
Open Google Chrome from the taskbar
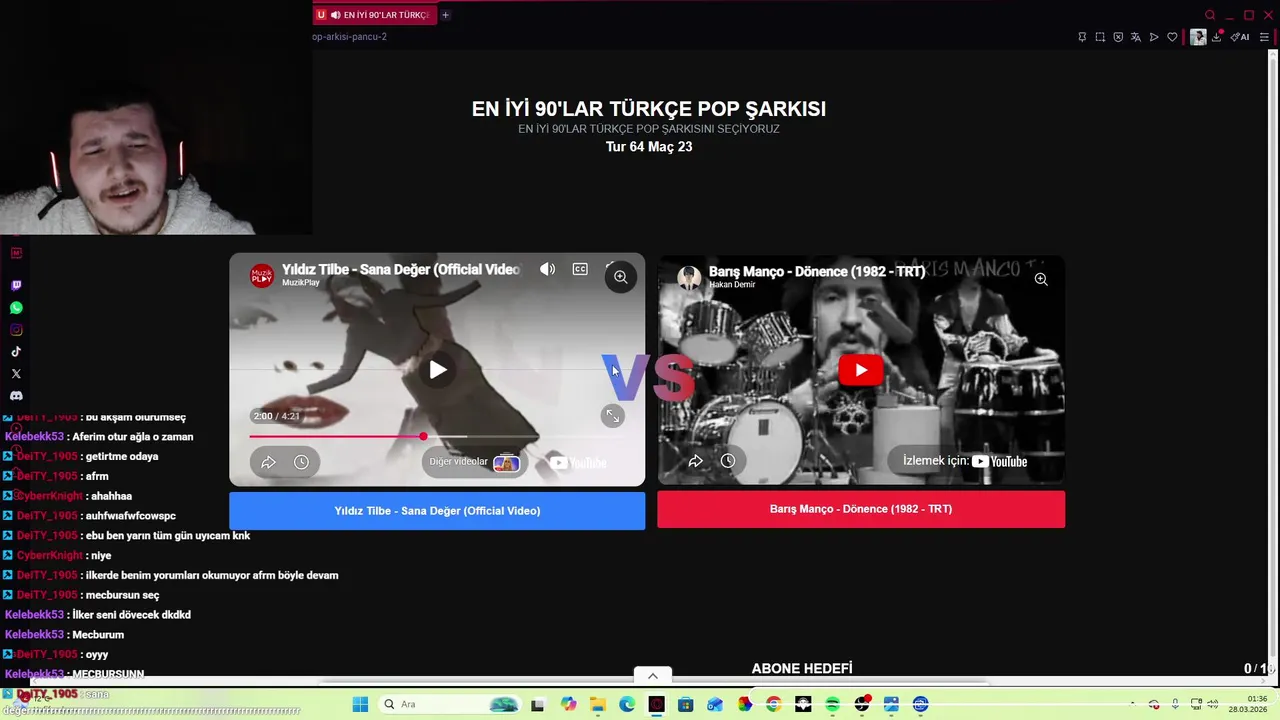pos(773,704)
